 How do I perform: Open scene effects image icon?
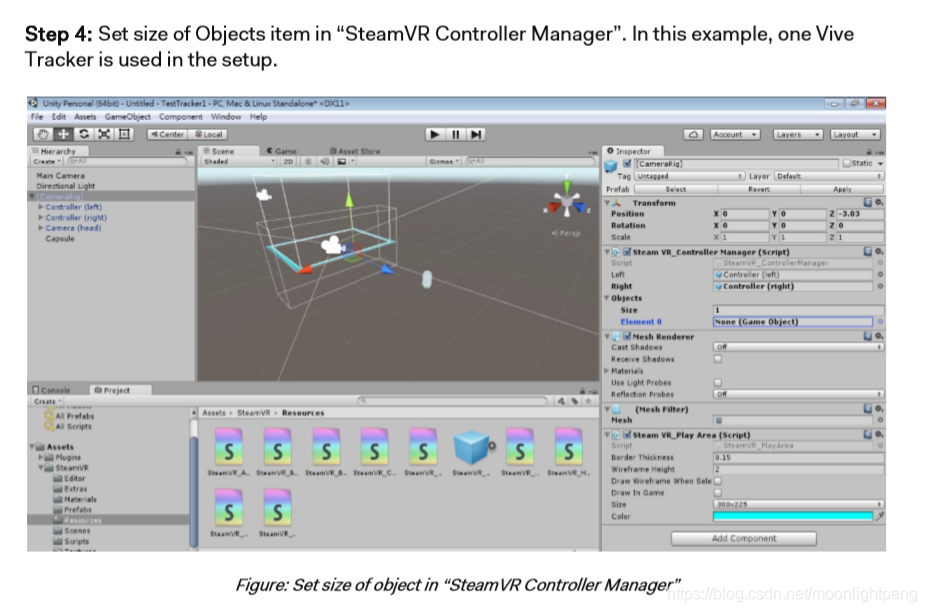click(341, 162)
